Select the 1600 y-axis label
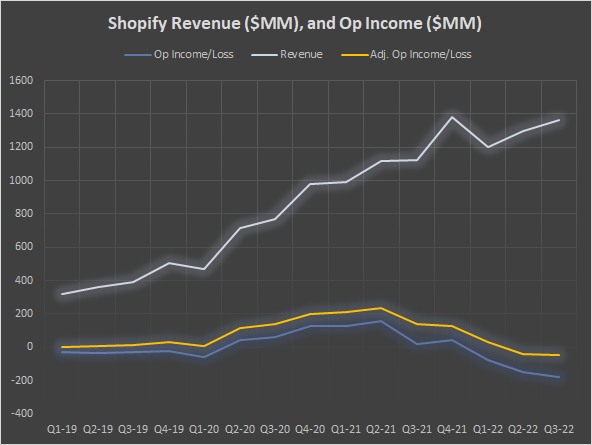The height and width of the screenshot is (445, 592). [21, 80]
